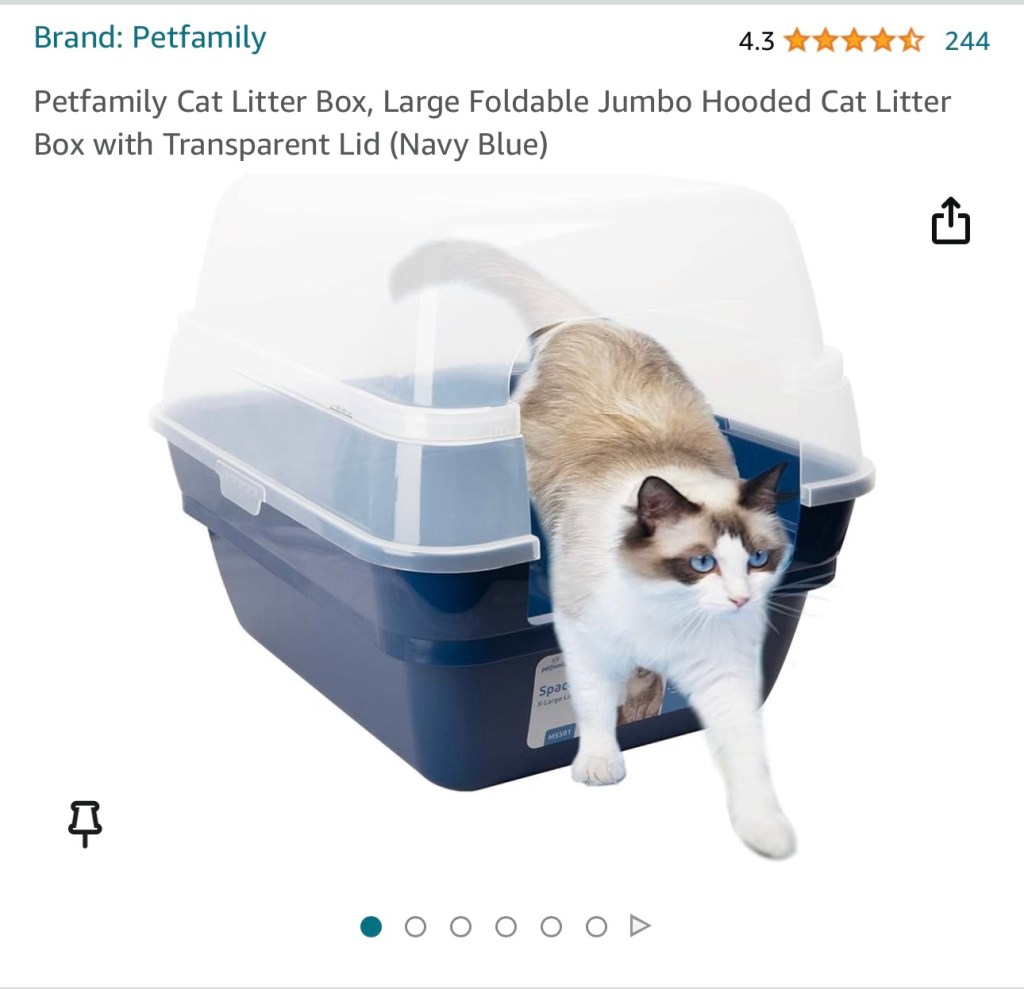Select the sixth image dot indicator
Viewport: 1024px width, 989px height.
(596, 926)
